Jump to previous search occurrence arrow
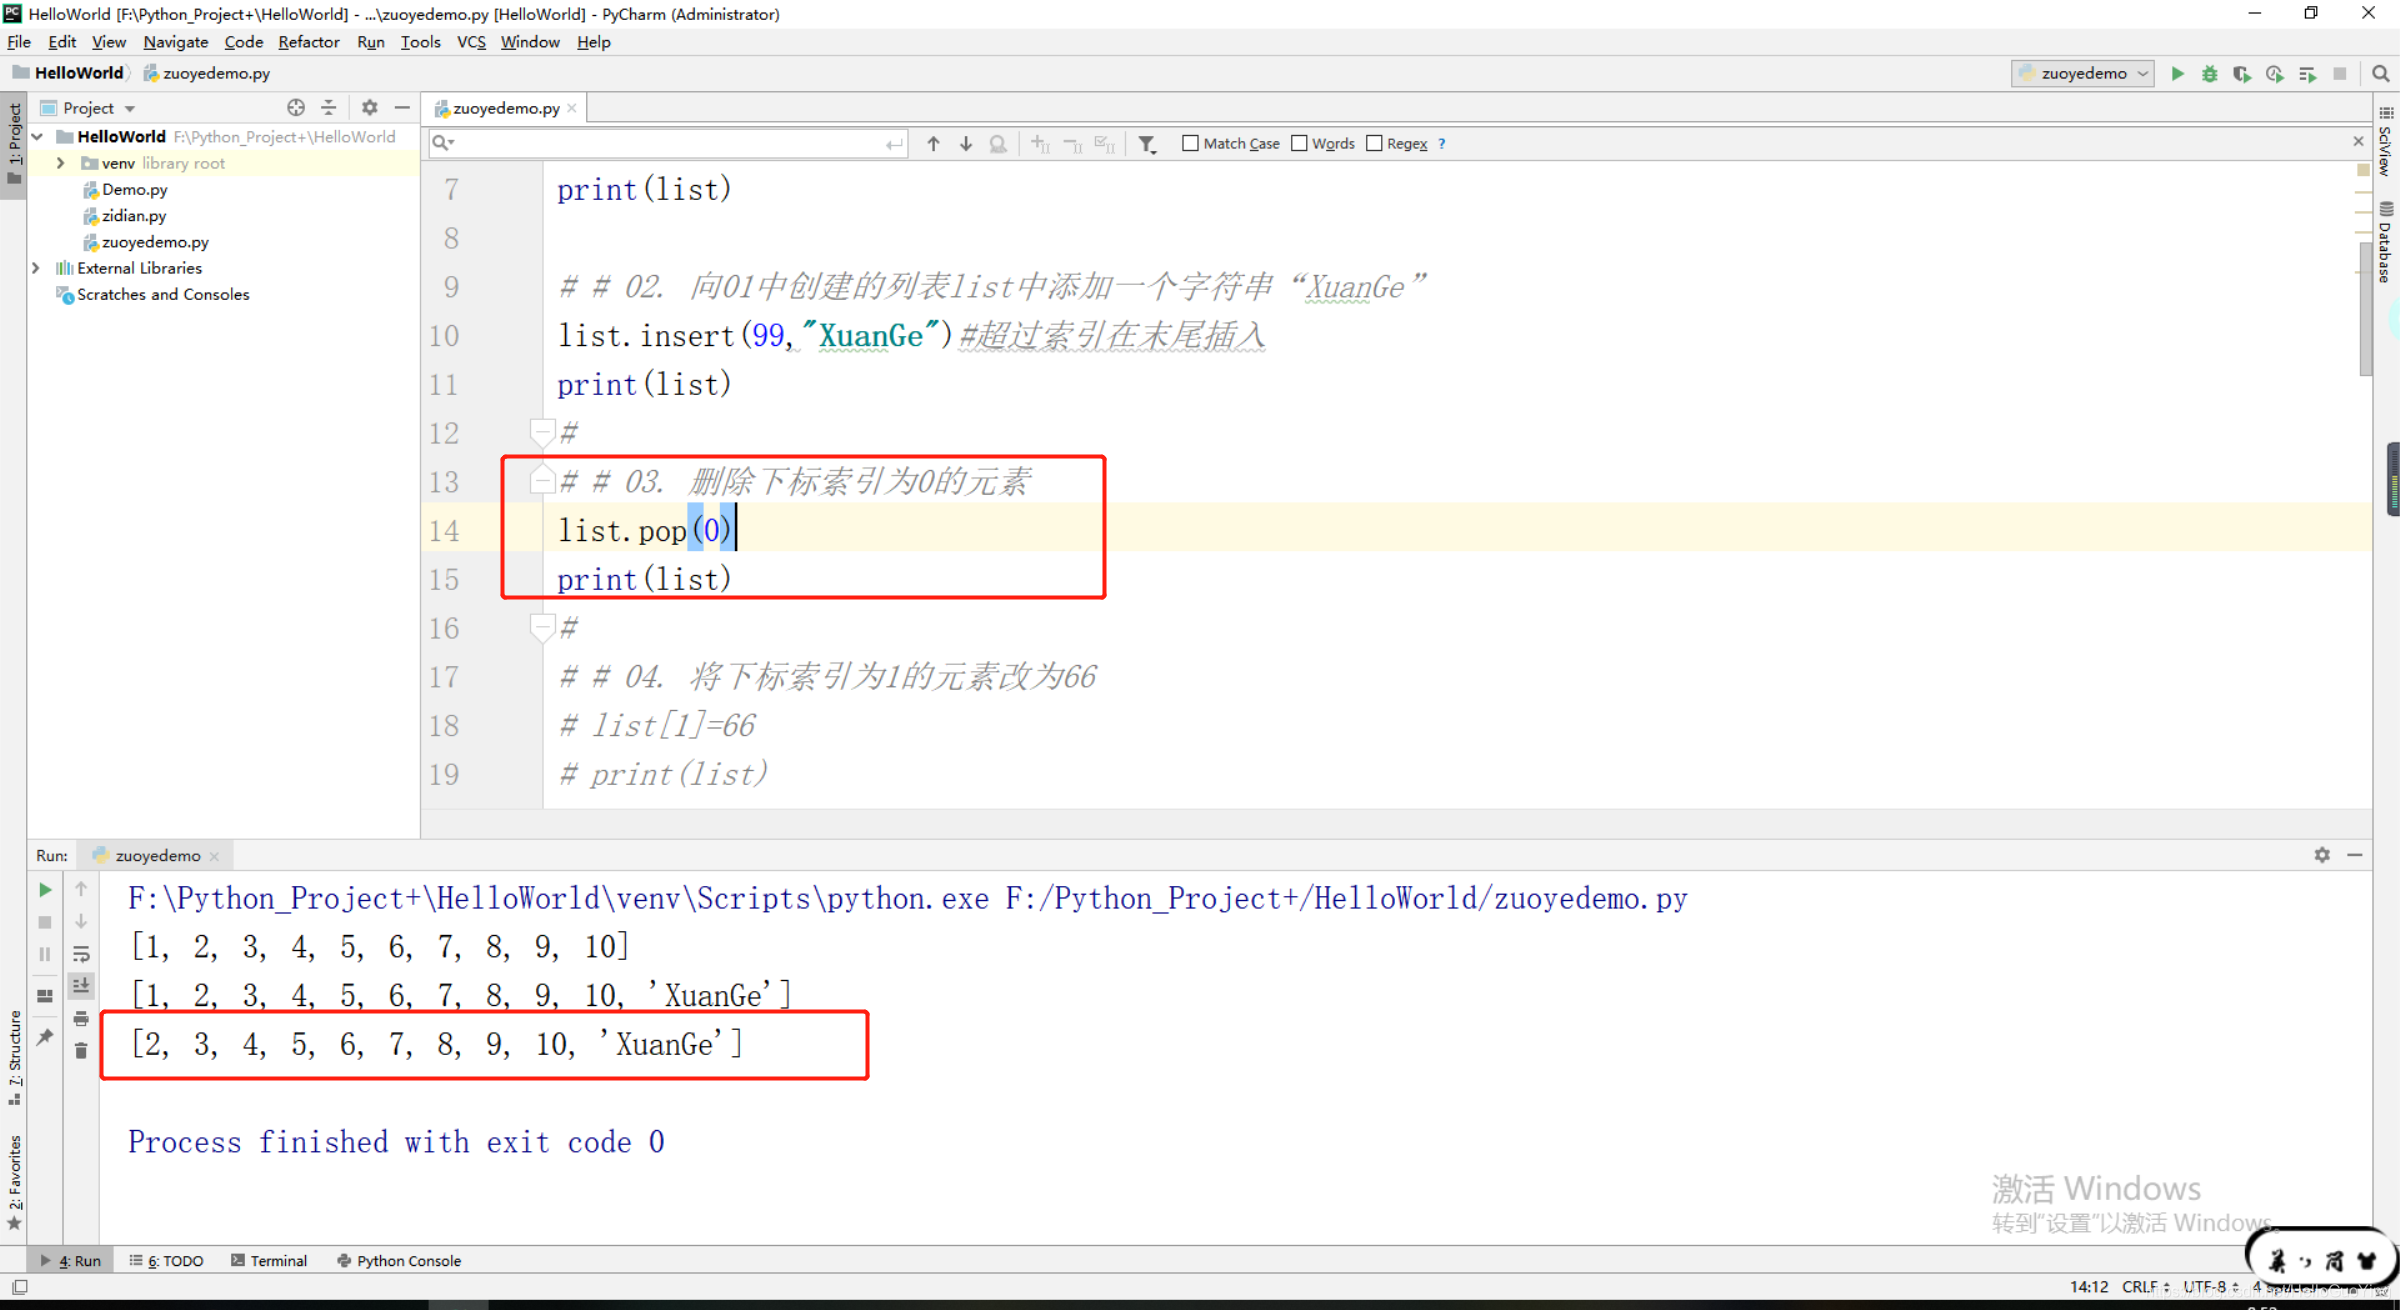 (x=933, y=144)
